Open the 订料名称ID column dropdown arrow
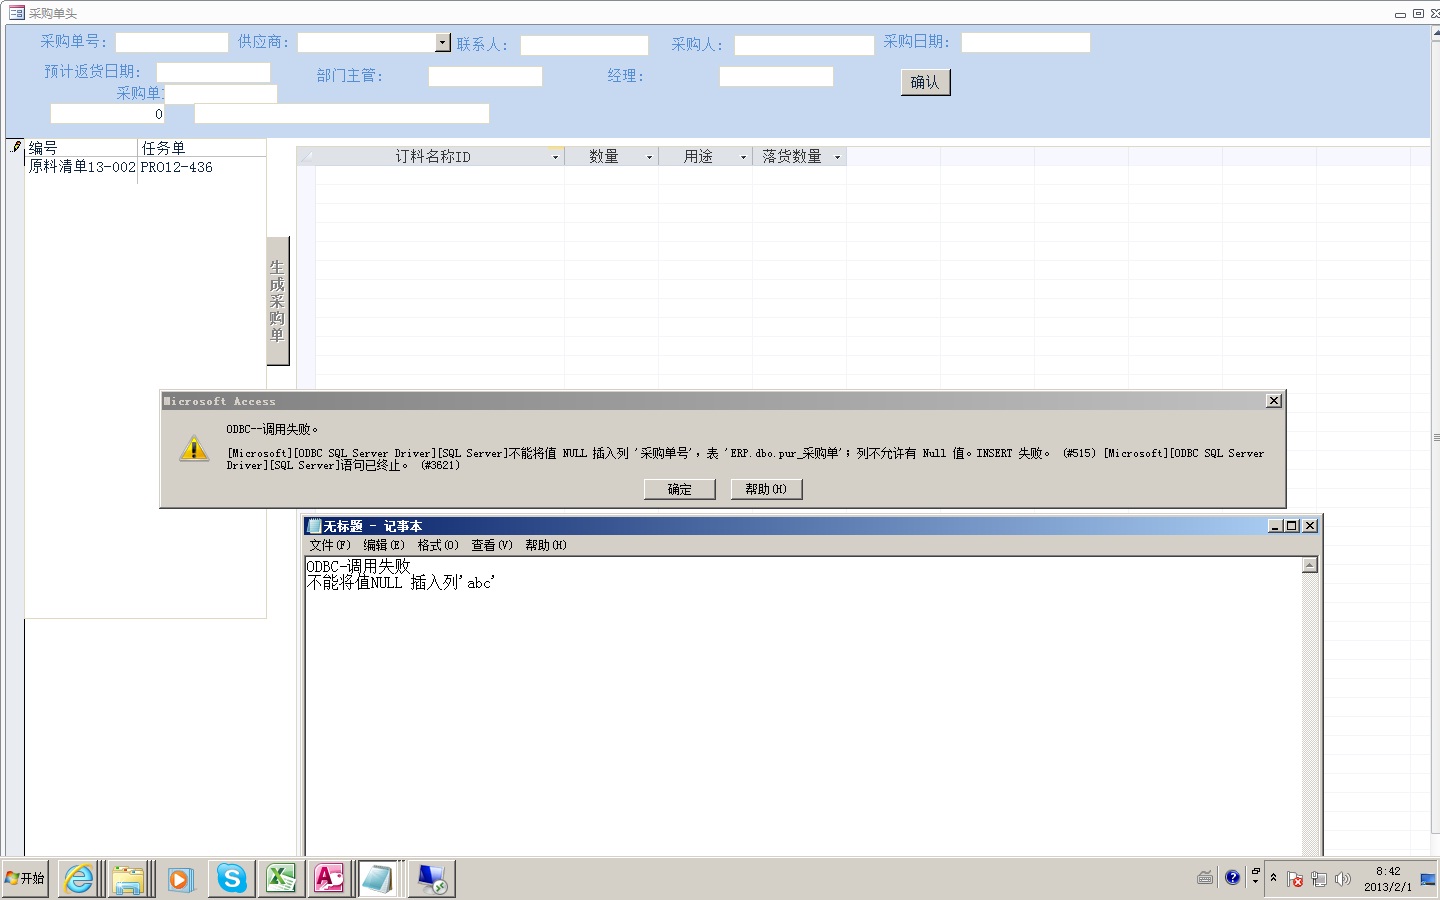The width and height of the screenshot is (1440, 900). pos(555,157)
